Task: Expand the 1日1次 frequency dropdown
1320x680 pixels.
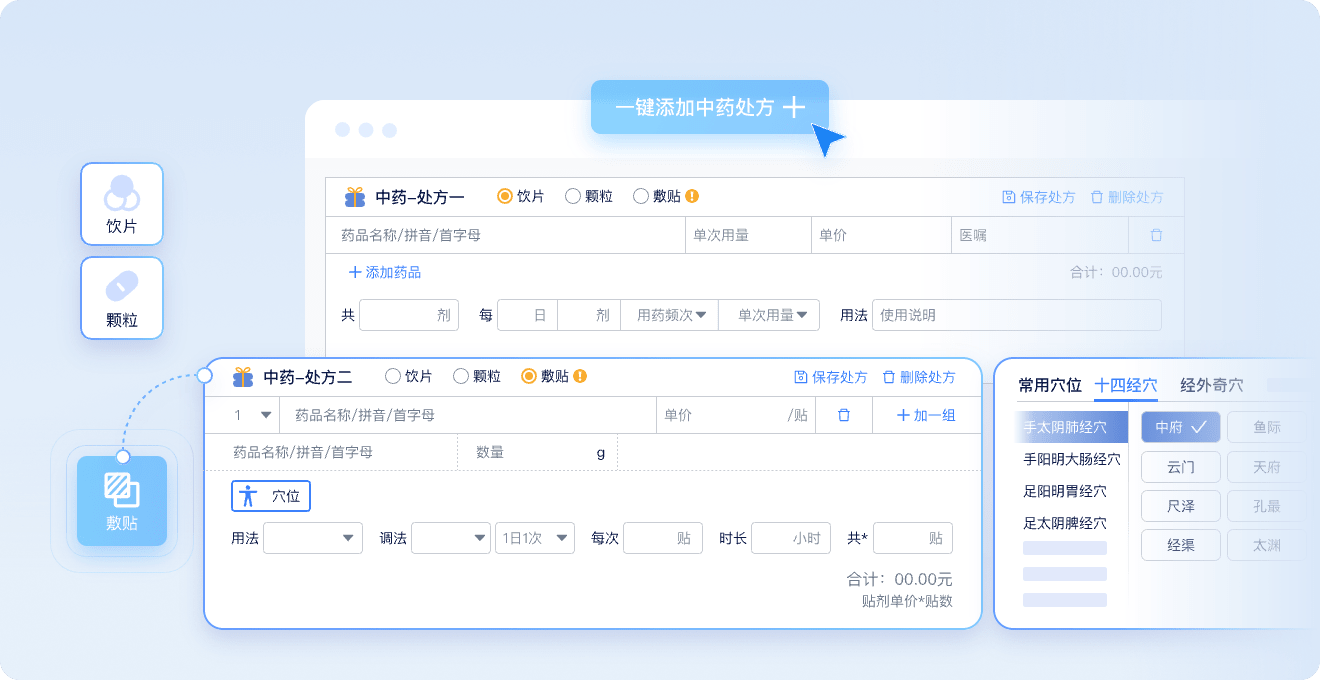Action: (x=535, y=538)
